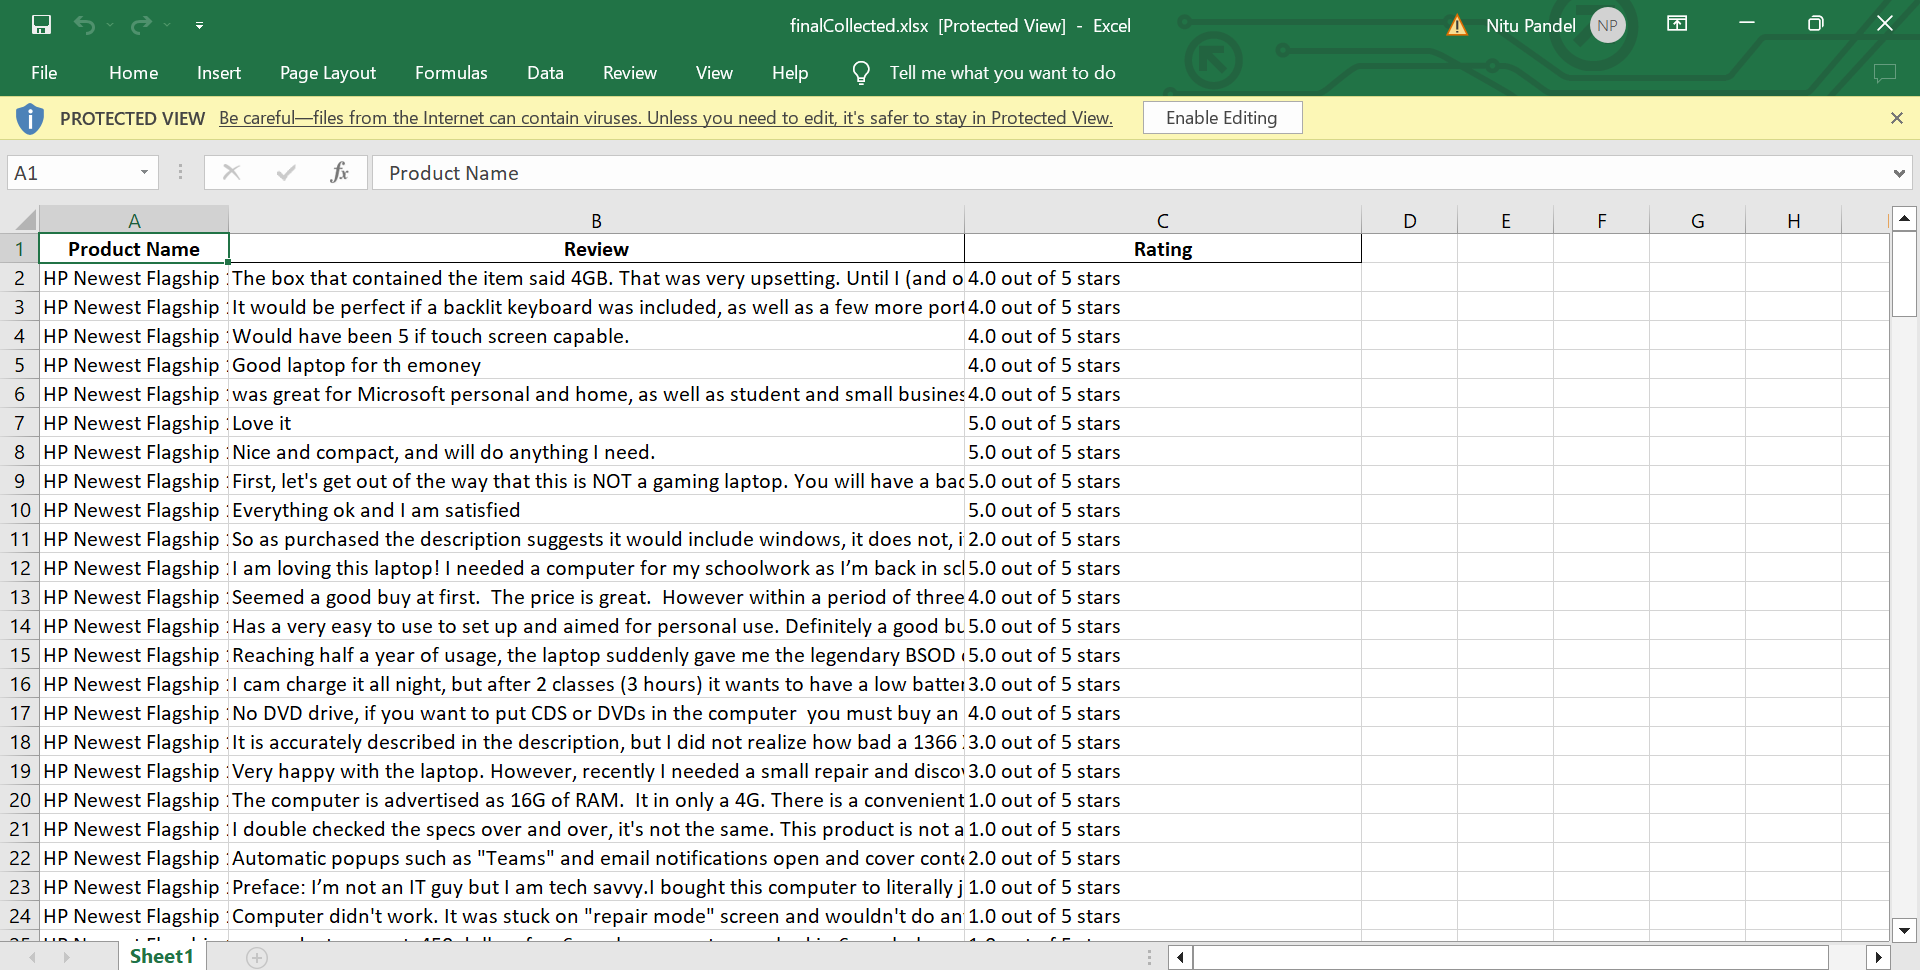
Task: Click the Tell me what you want to do box
Action: pos(1002,73)
